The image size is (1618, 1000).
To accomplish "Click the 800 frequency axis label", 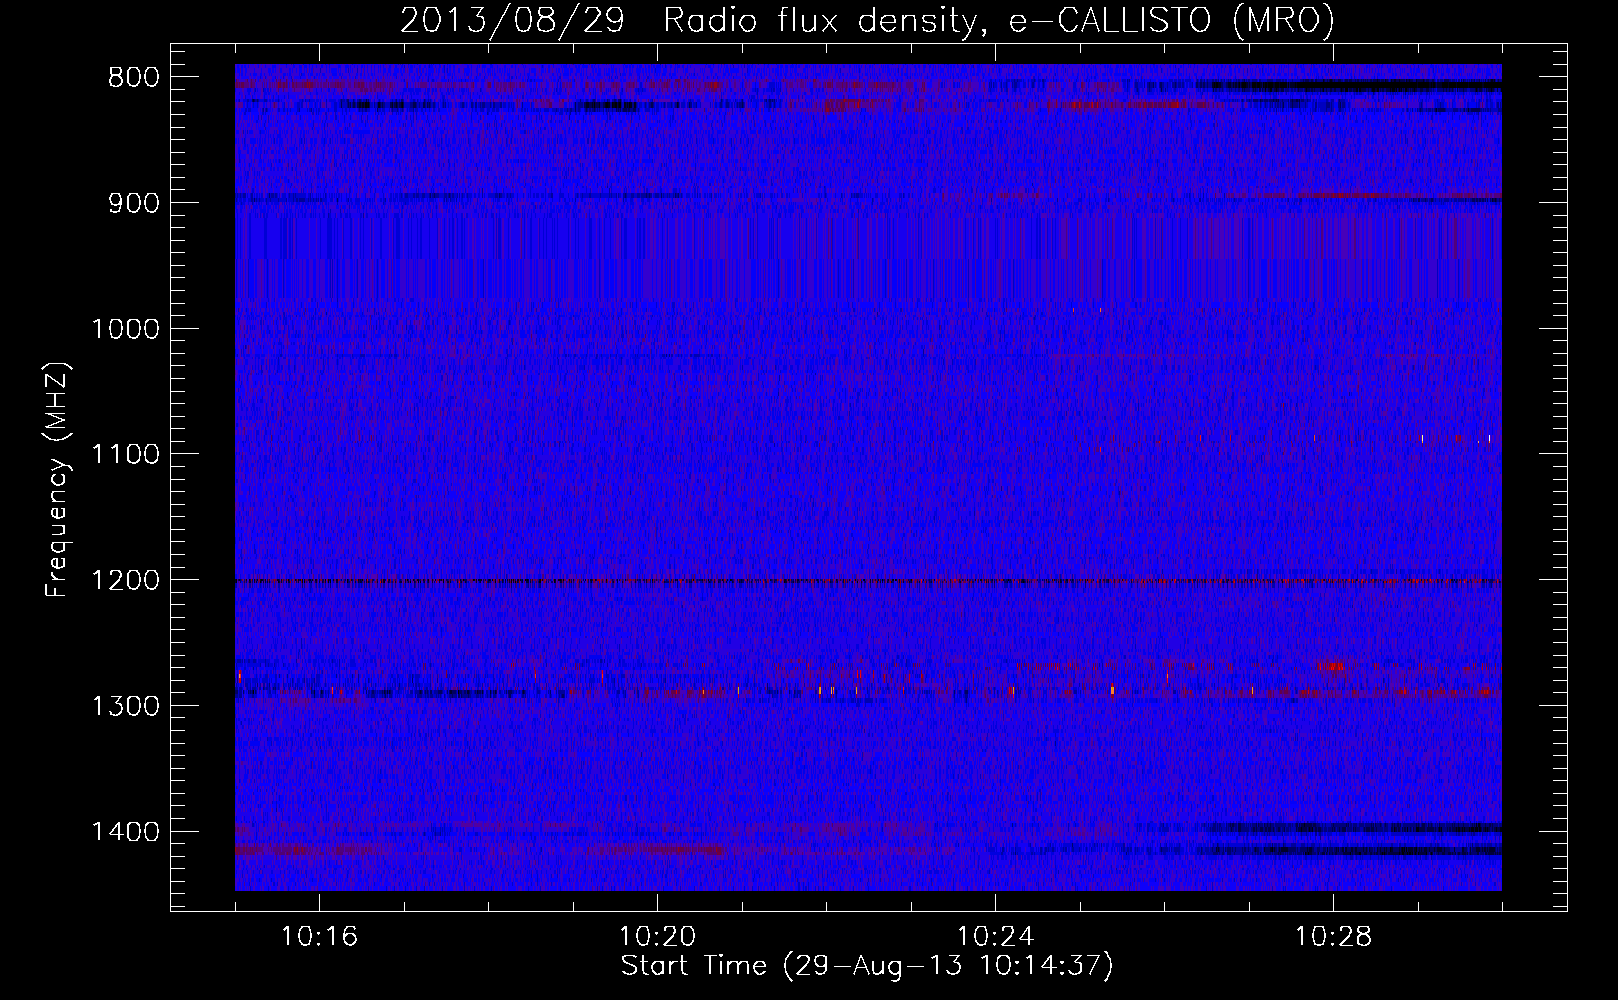I will [x=133, y=78].
